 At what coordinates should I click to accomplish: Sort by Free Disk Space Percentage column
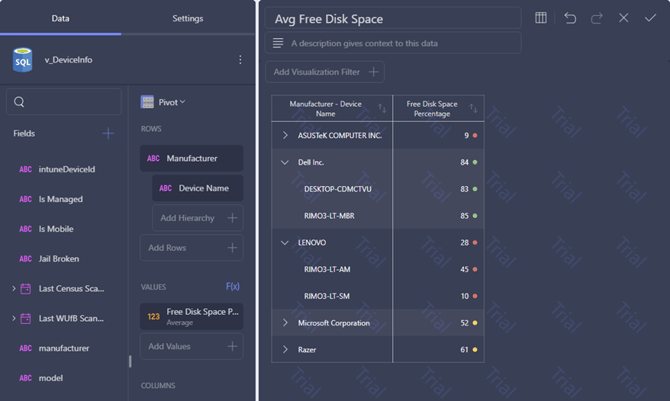point(473,109)
